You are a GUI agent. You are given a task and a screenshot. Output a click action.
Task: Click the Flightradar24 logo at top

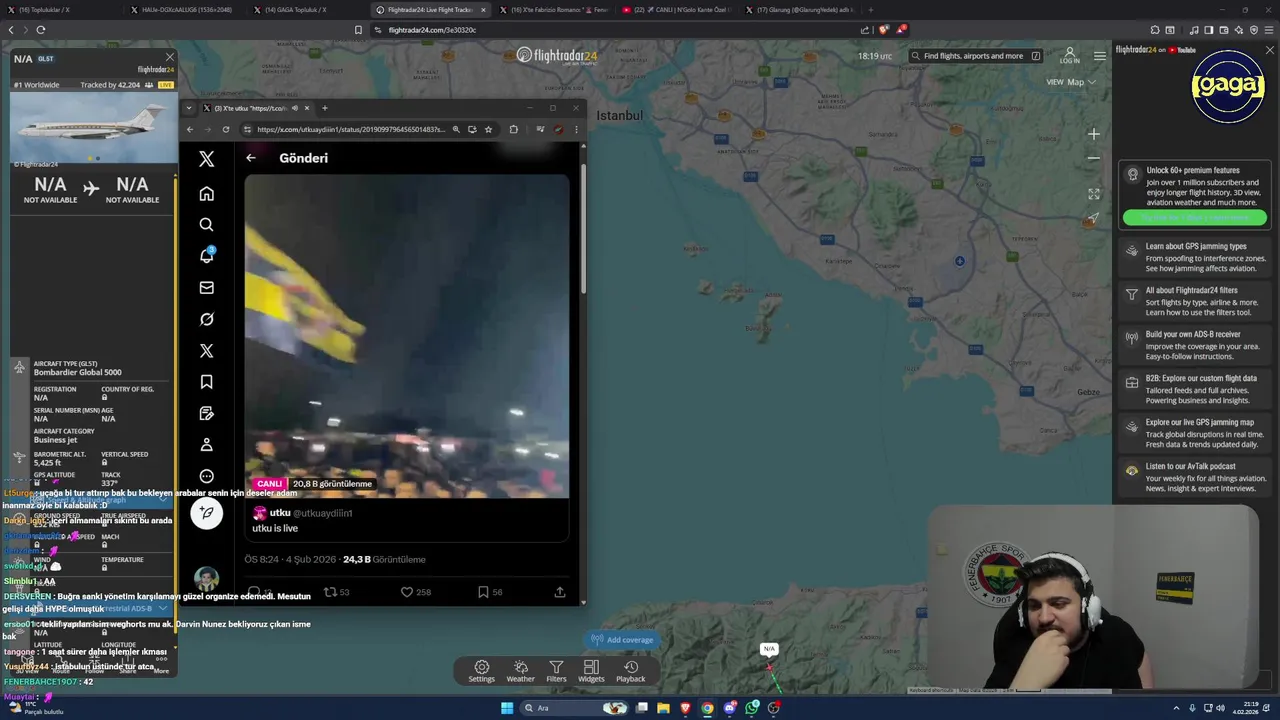(557, 55)
